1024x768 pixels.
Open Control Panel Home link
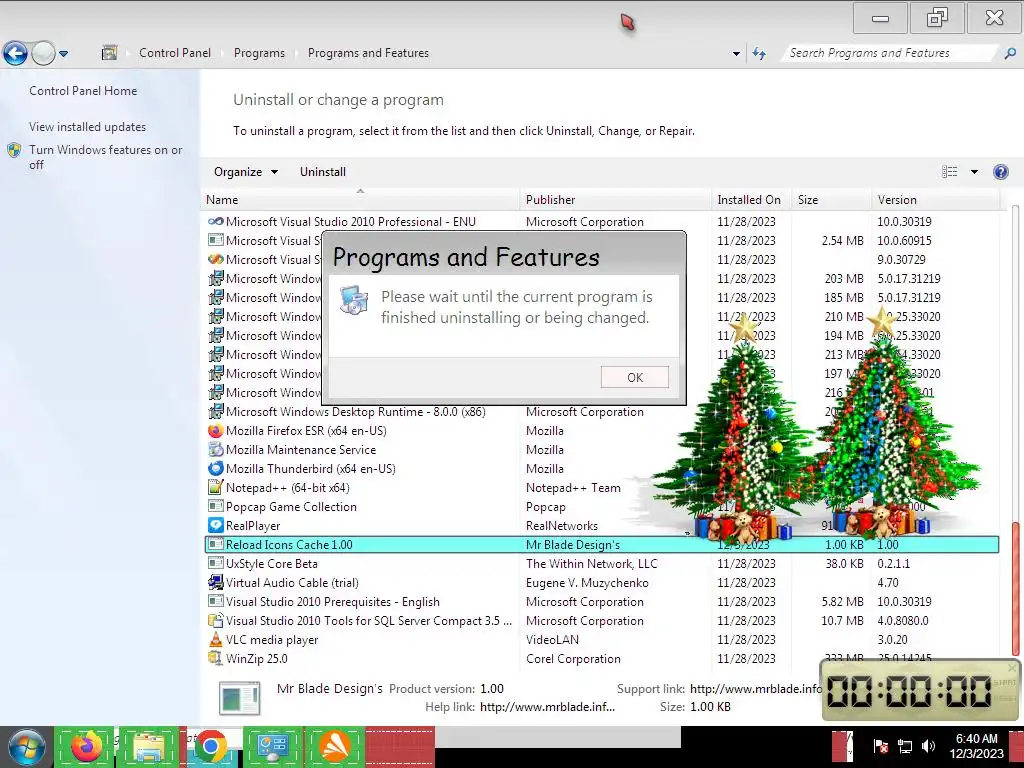(x=83, y=91)
